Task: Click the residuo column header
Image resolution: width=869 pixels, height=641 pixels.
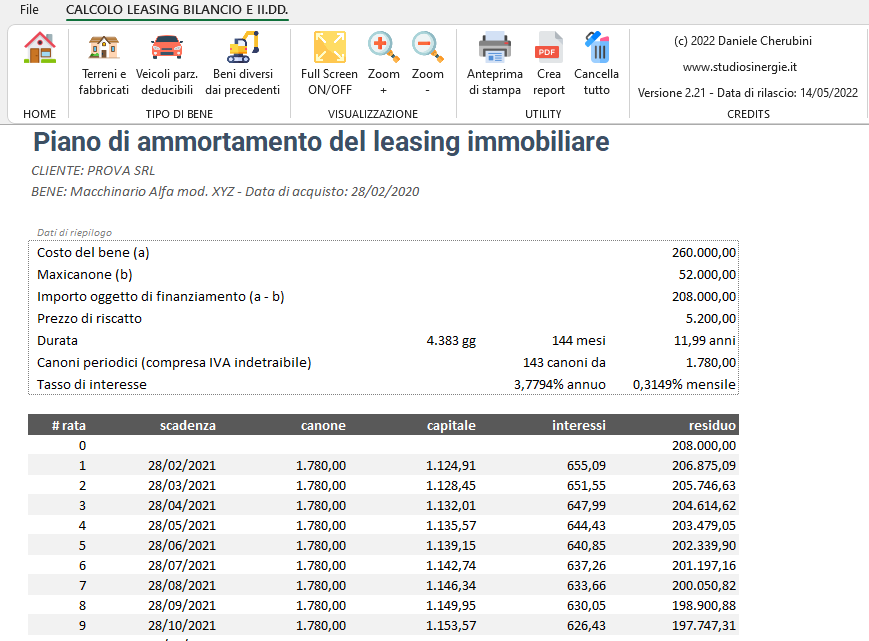Action: [712, 425]
